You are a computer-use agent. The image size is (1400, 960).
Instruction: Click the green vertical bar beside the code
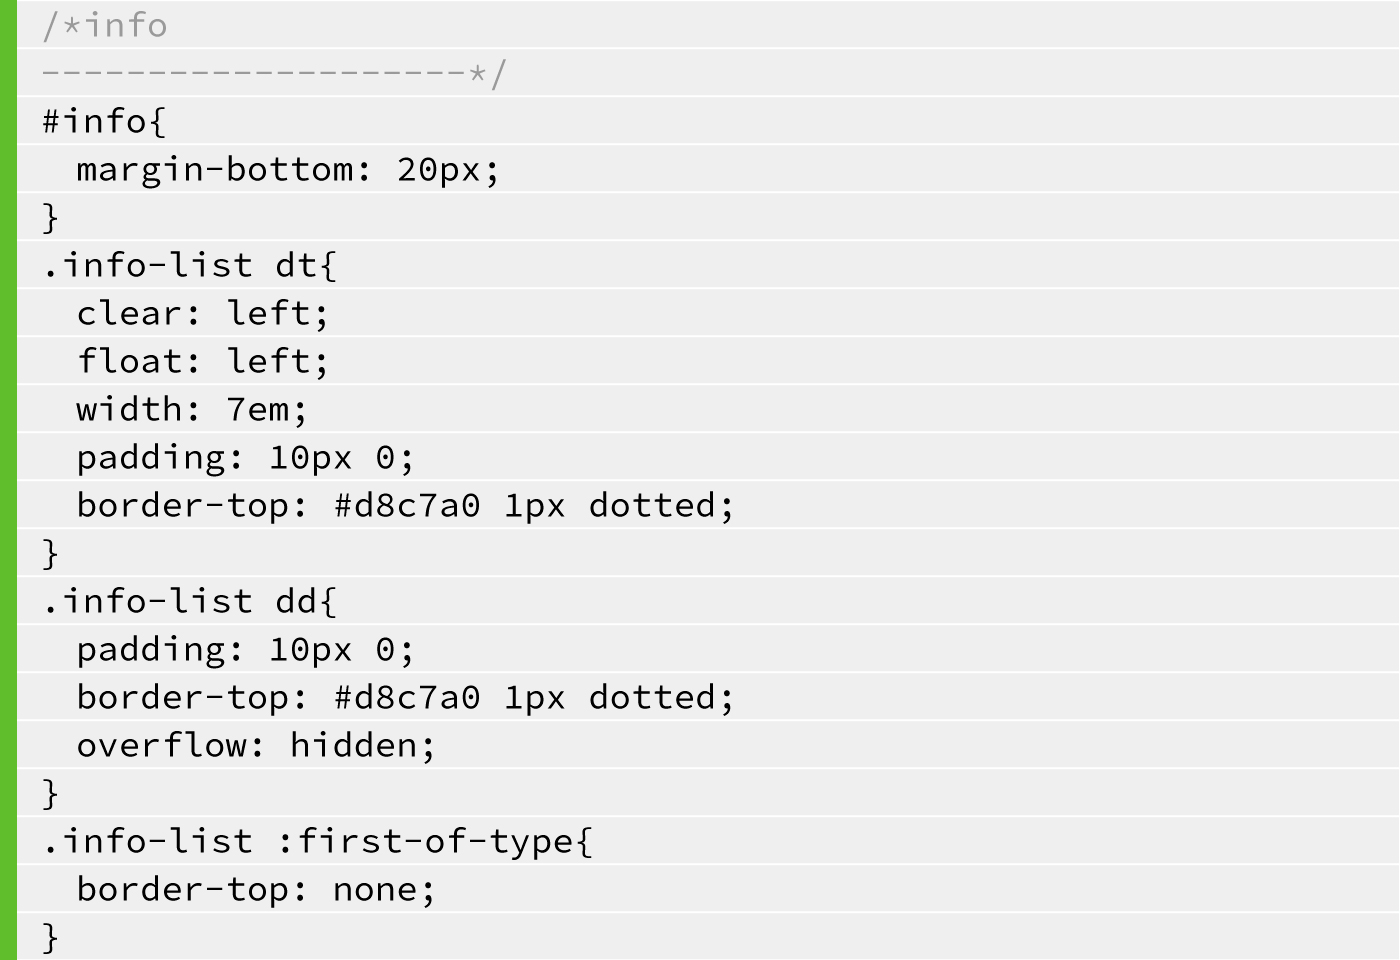click(x=9, y=480)
